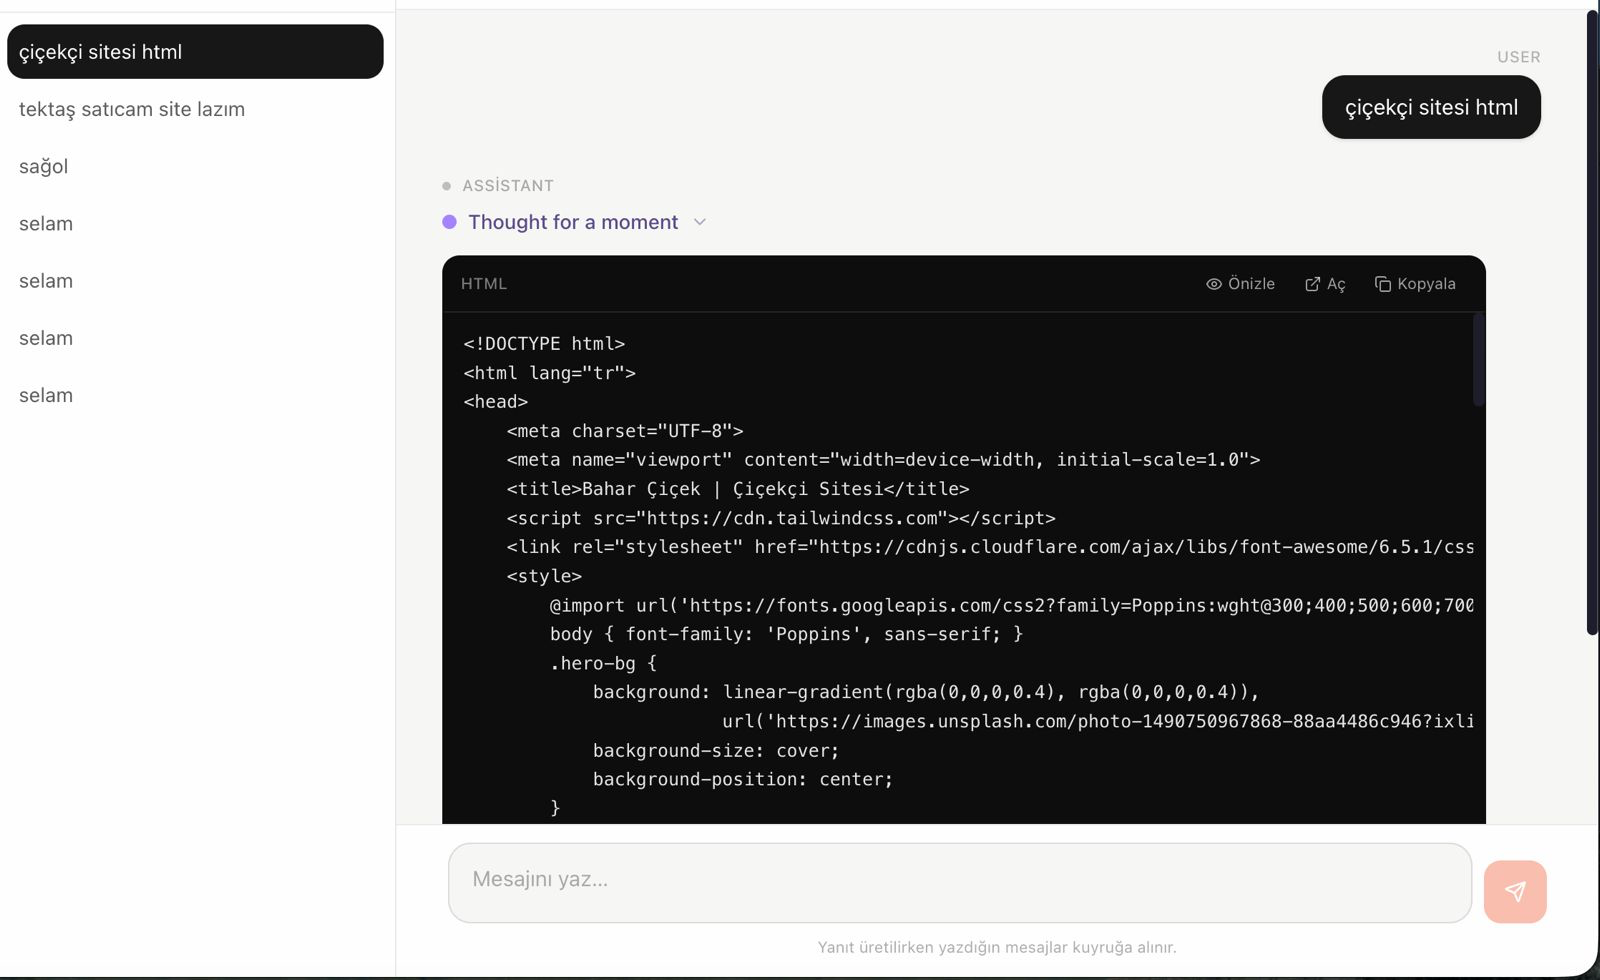Click the meta charset="UTF-8" code line
The image size is (1600, 980).
(625, 431)
